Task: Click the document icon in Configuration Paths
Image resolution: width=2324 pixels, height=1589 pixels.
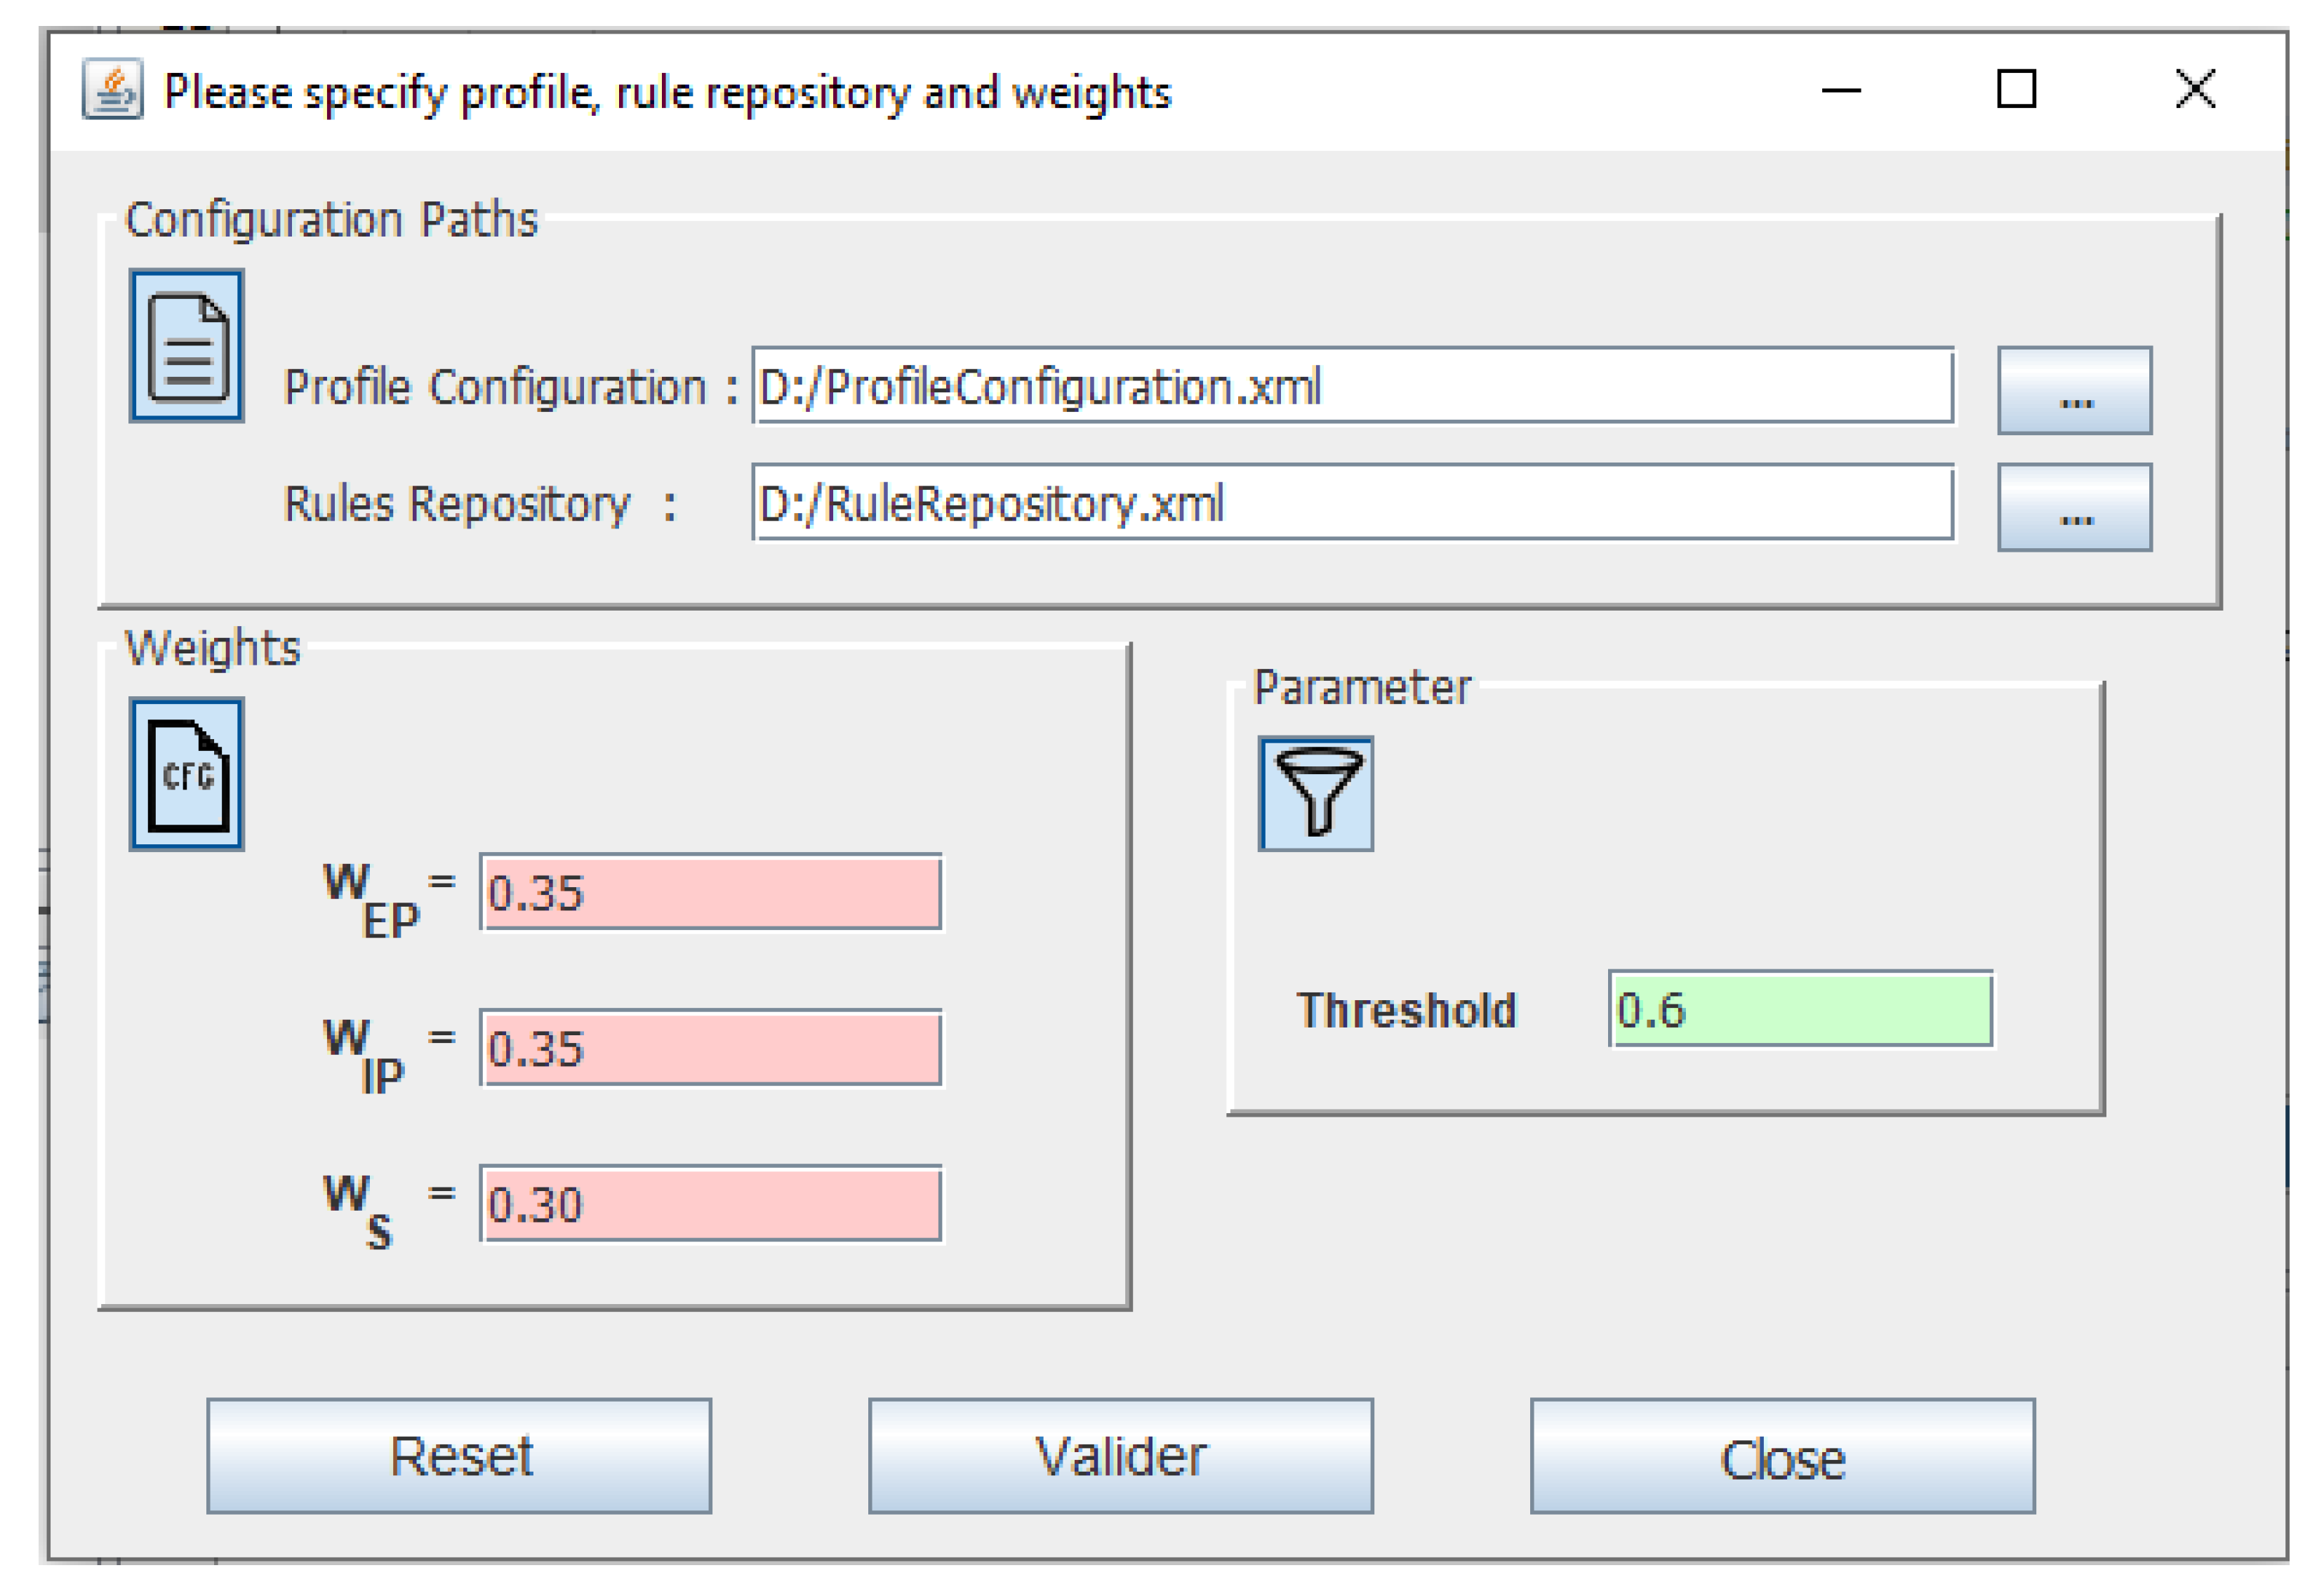Action: tap(187, 346)
